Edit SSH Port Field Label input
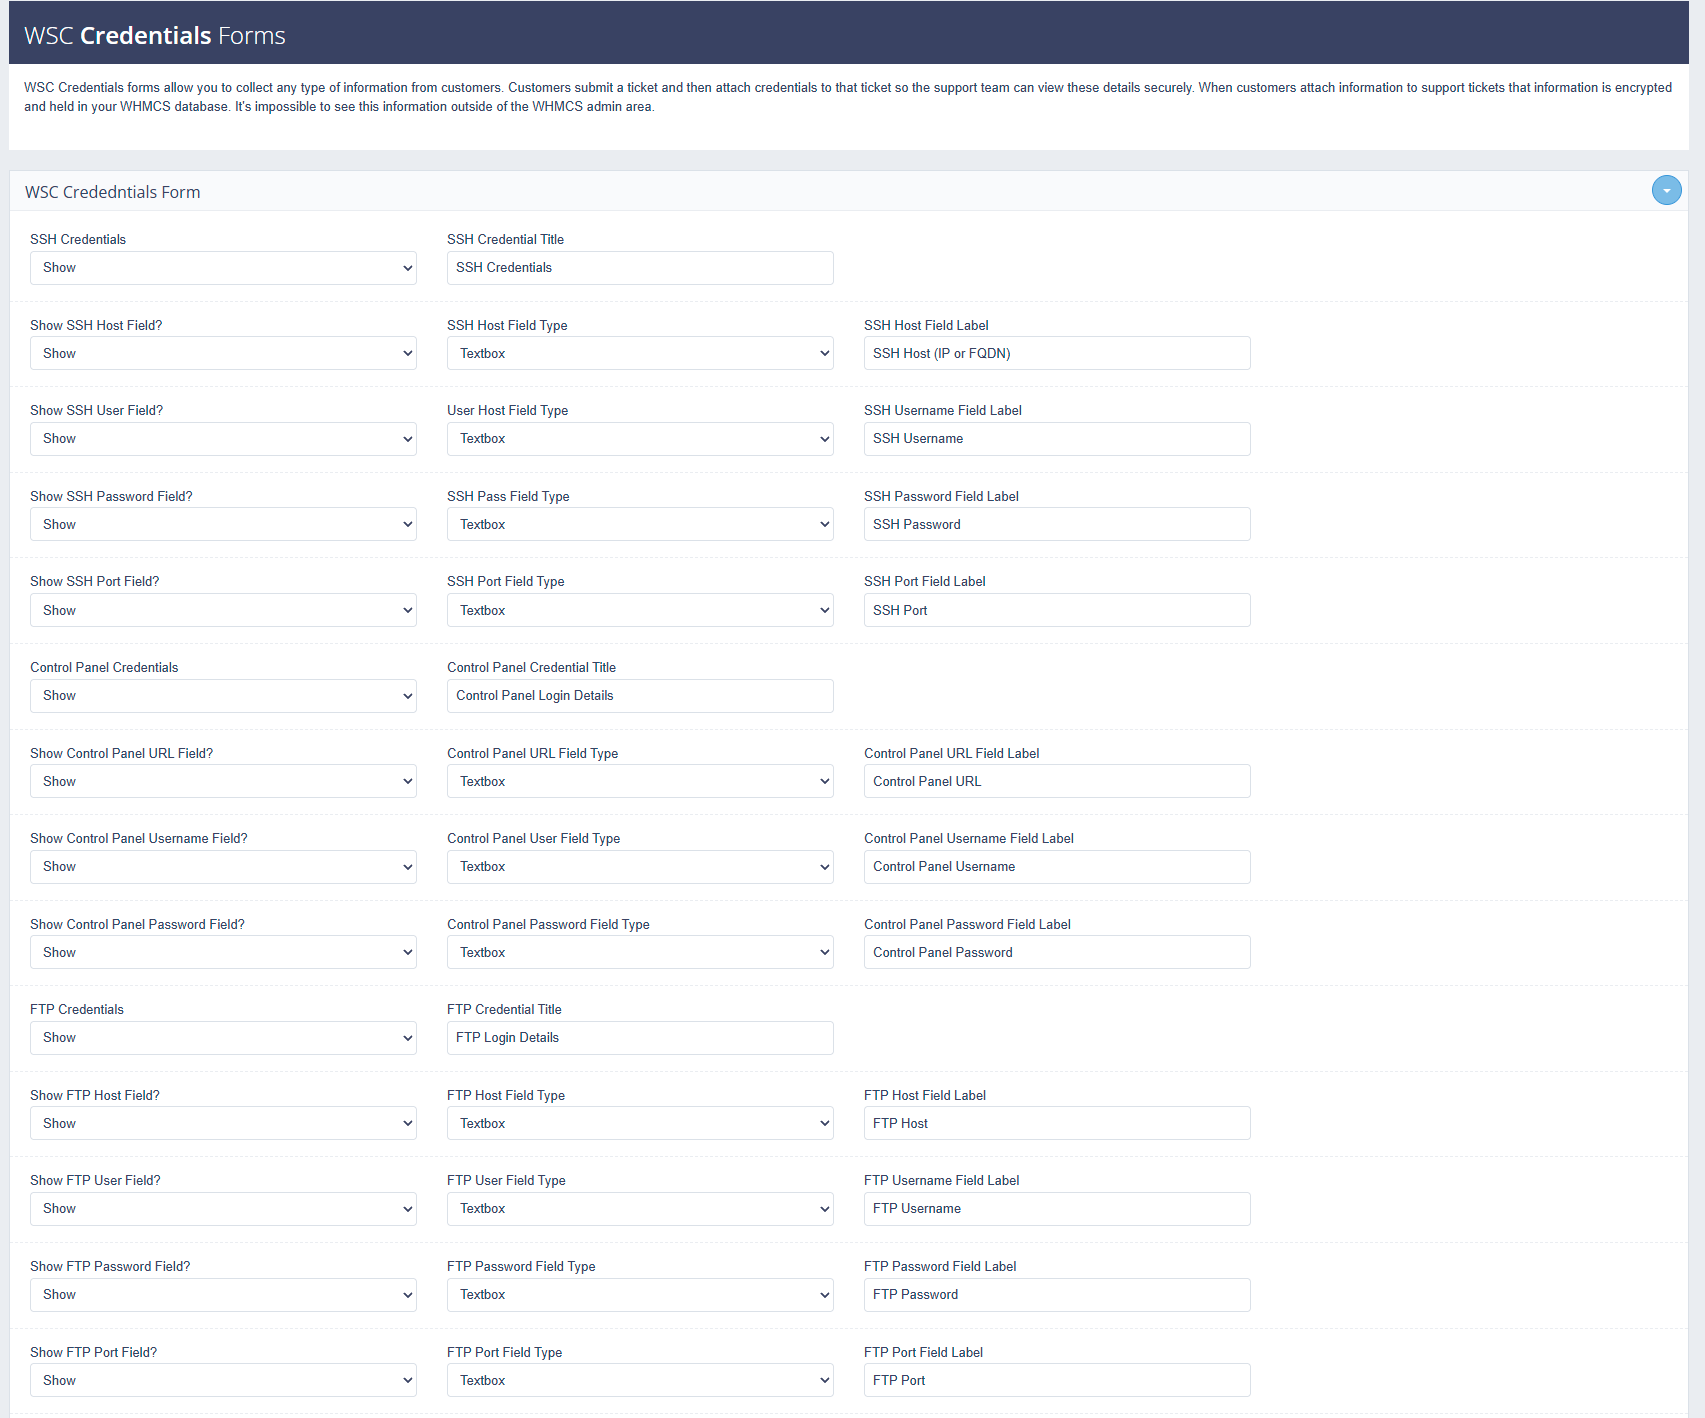The height and width of the screenshot is (1418, 1705). pyautogui.click(x=1057, y=610)
